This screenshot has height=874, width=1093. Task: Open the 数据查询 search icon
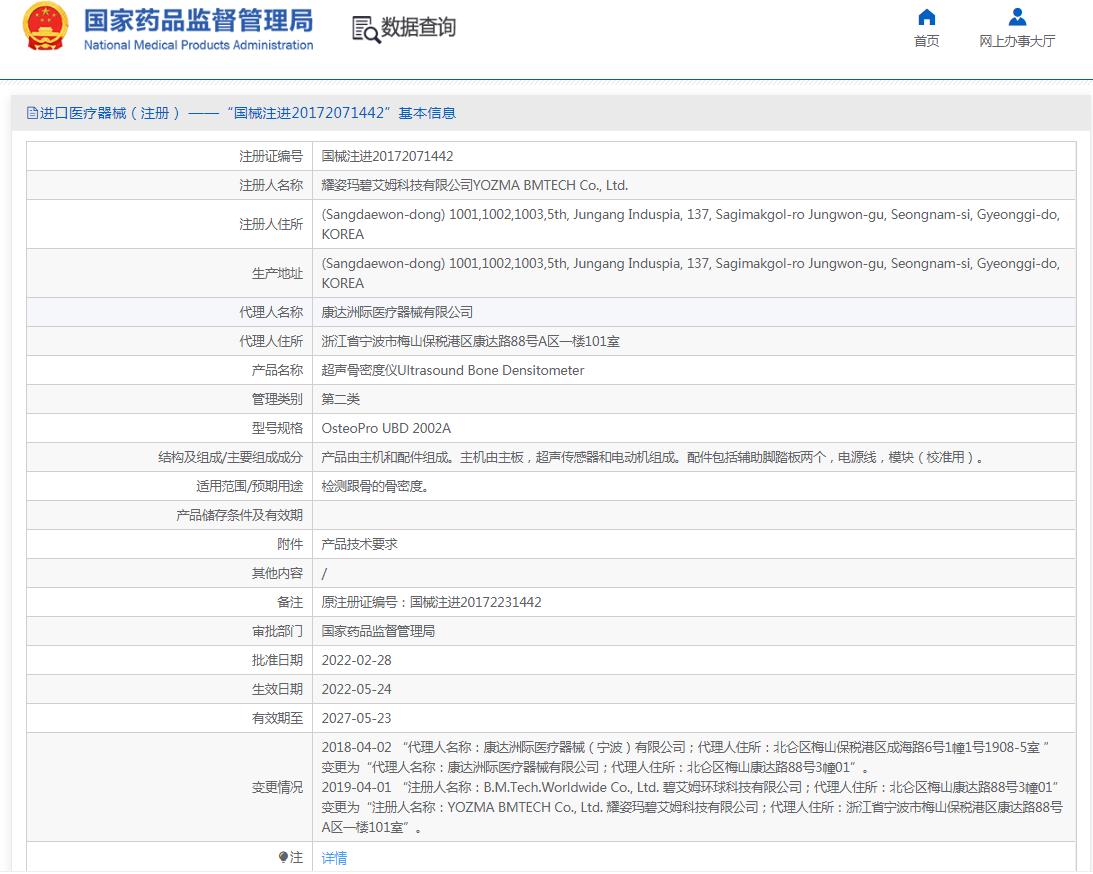pos(366,29)
